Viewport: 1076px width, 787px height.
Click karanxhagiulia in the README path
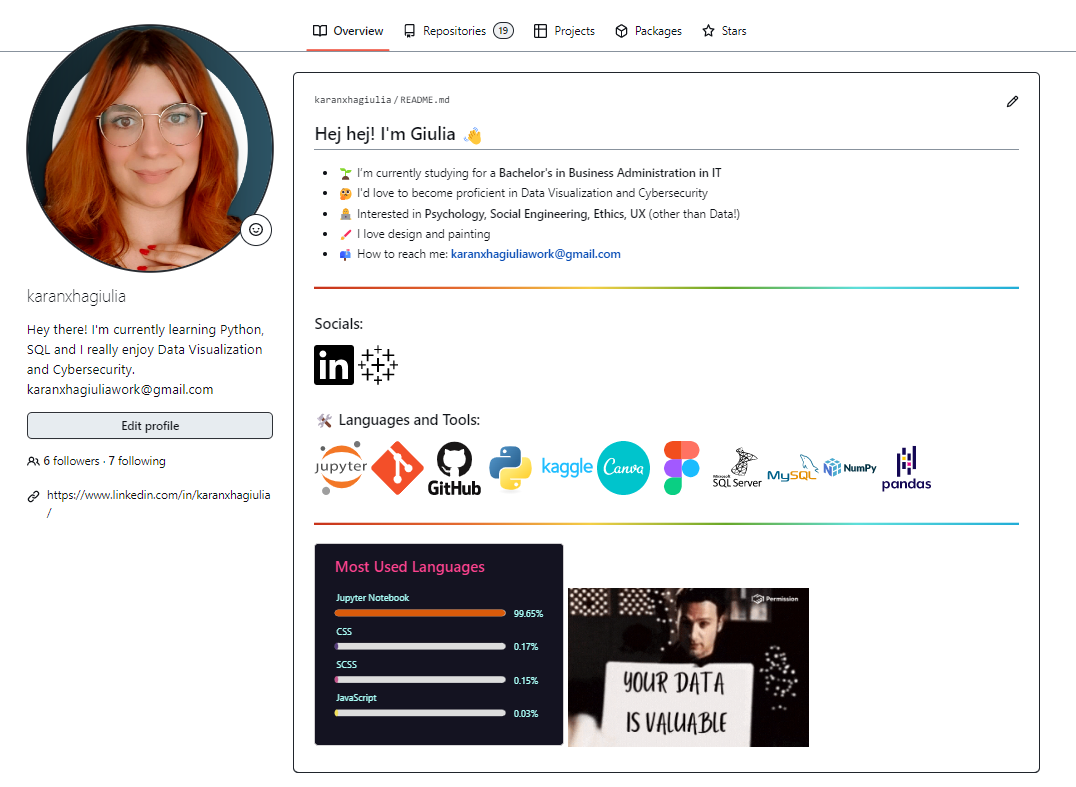(x=353, y=100)
